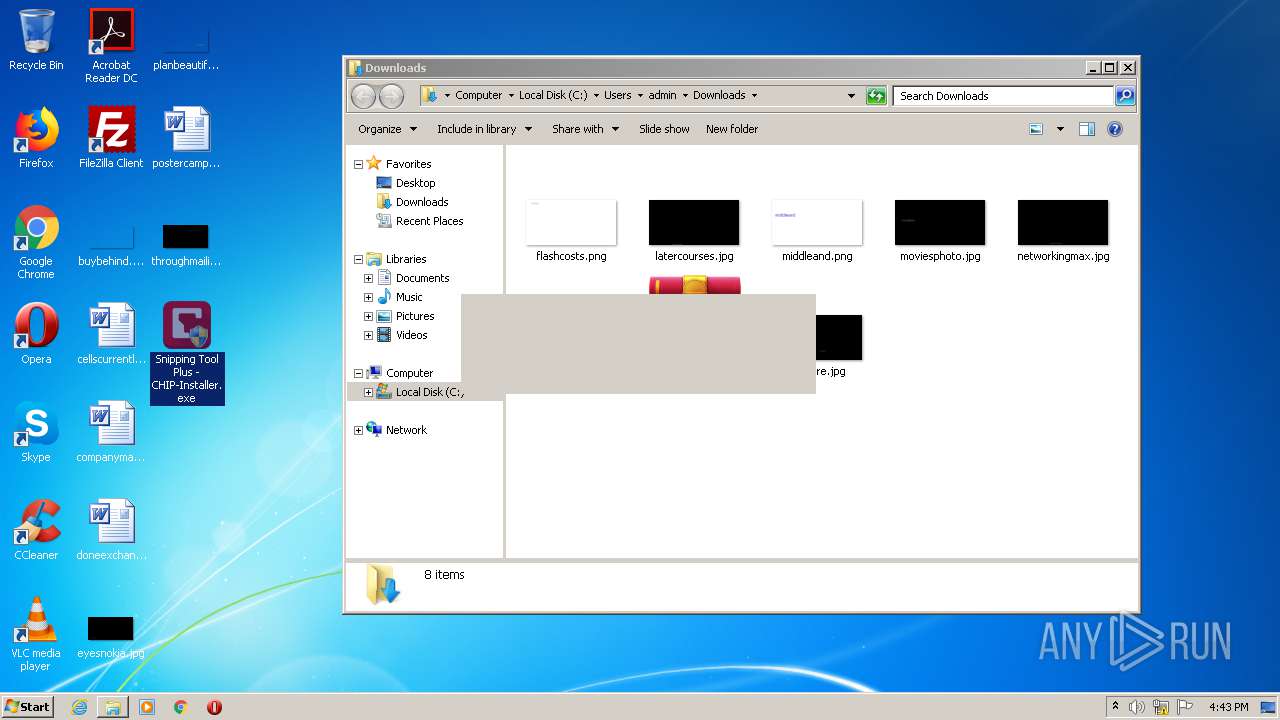Select the networkingmax.jpg thumbnail
Image resolution: width=1280 pixels, height=720 pixels.
click(1063, 230)
